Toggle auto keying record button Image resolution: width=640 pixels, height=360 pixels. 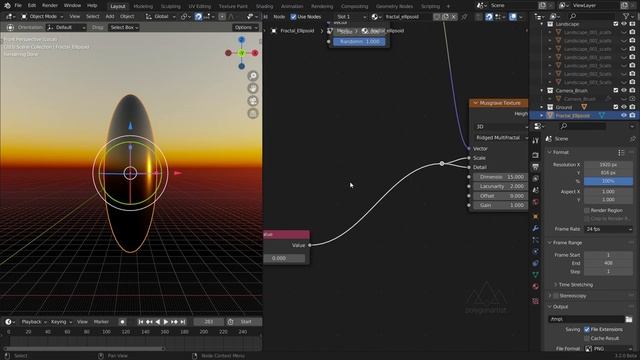[x=122, y=322]
